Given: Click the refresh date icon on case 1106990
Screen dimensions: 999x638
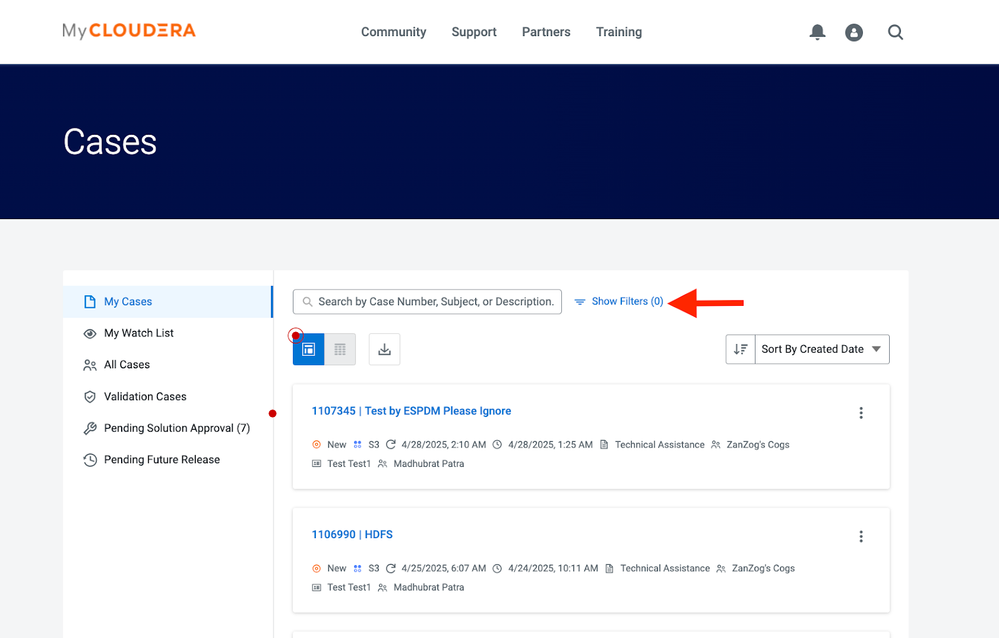Looking at the screenshot, I should pyautogui.click(x=391, y=569).
